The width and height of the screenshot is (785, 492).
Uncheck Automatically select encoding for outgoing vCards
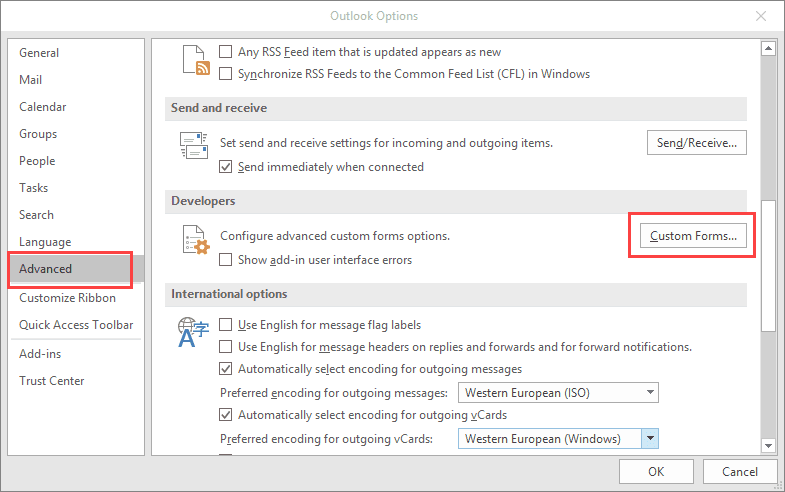point(226,415)
